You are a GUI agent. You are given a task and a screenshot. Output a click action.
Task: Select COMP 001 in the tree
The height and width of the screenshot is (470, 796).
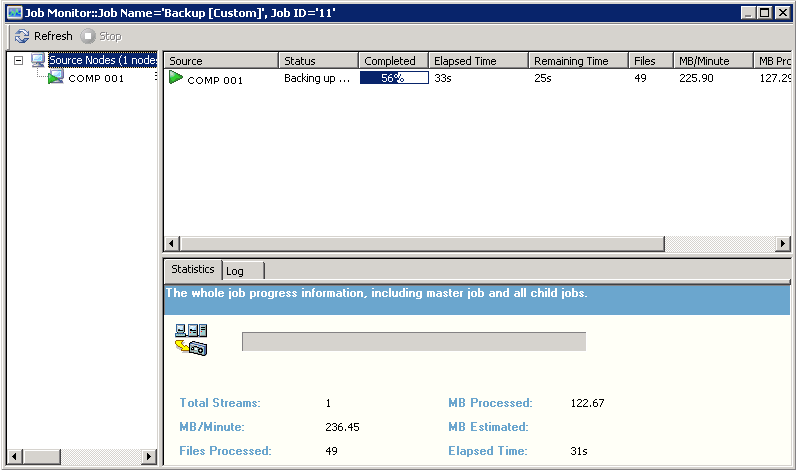tap(96, 78)
